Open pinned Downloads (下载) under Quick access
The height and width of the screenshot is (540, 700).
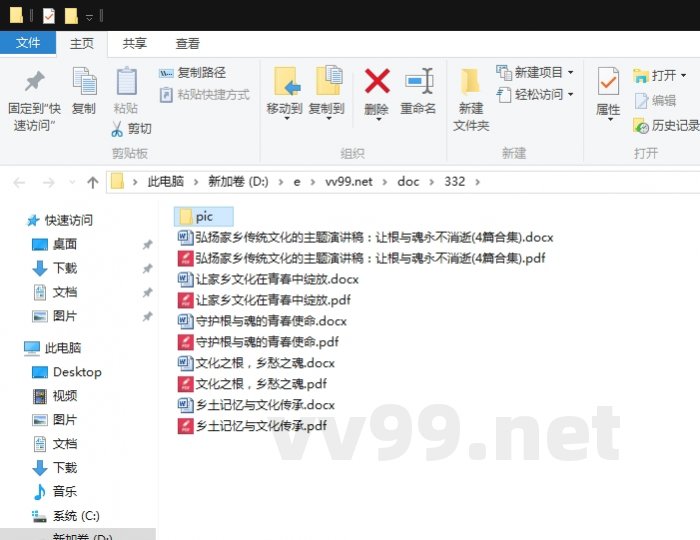pyautogui.click(x=54, y=268)
